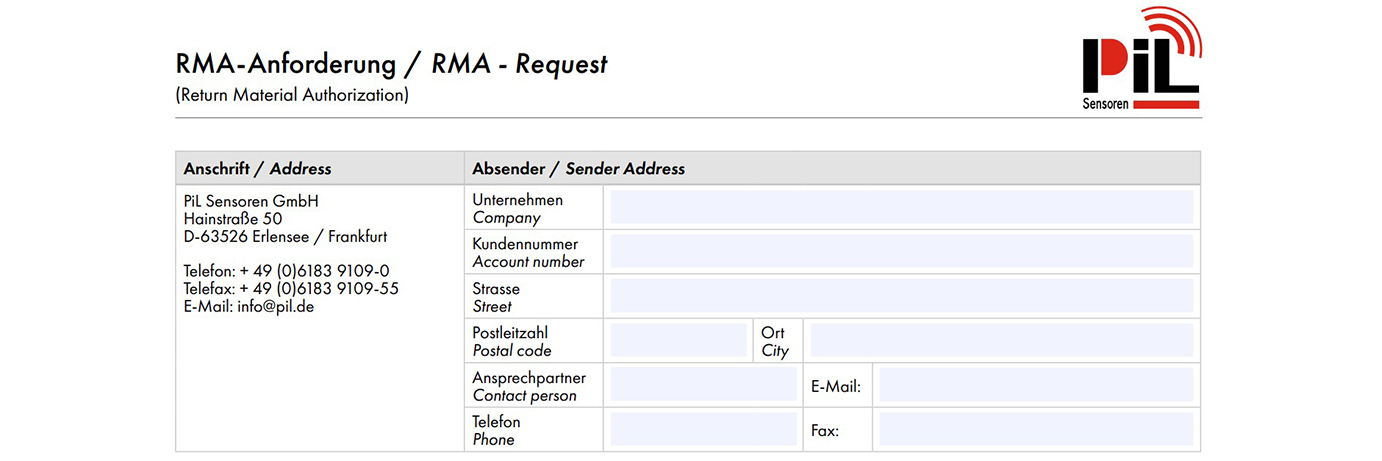Click the RMA-Anforderung / RMA - Request title

[x=391, y=65]
